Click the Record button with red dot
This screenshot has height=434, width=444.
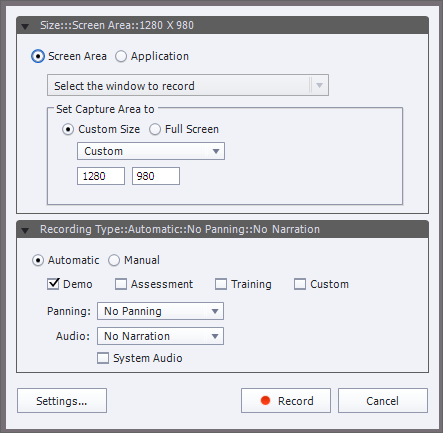[286, 401]
